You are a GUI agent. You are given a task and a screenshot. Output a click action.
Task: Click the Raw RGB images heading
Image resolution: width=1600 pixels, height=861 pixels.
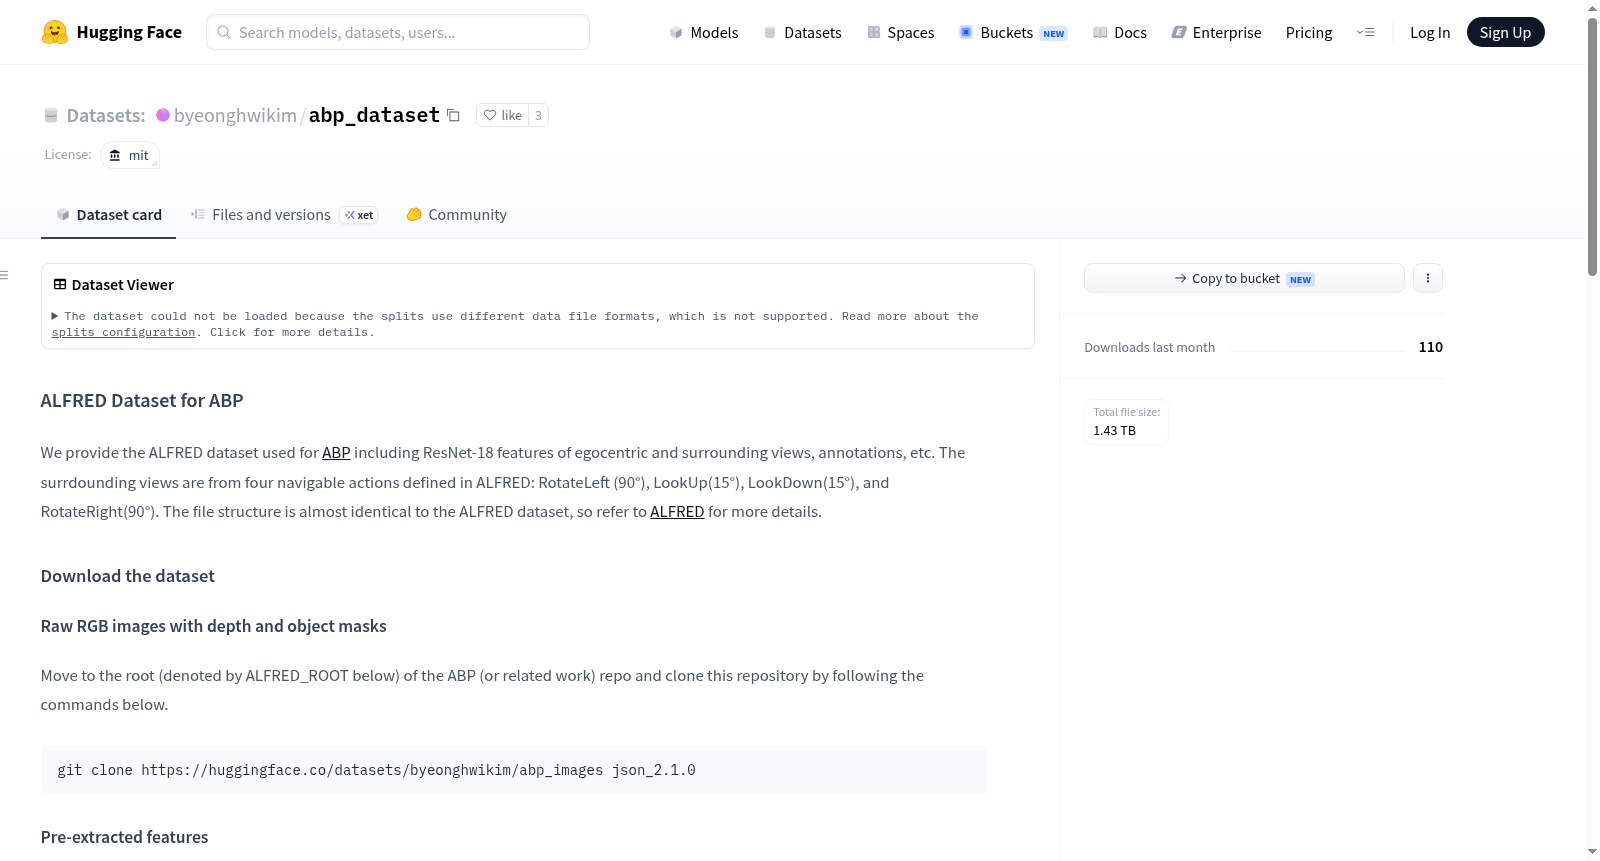point(213,626)
